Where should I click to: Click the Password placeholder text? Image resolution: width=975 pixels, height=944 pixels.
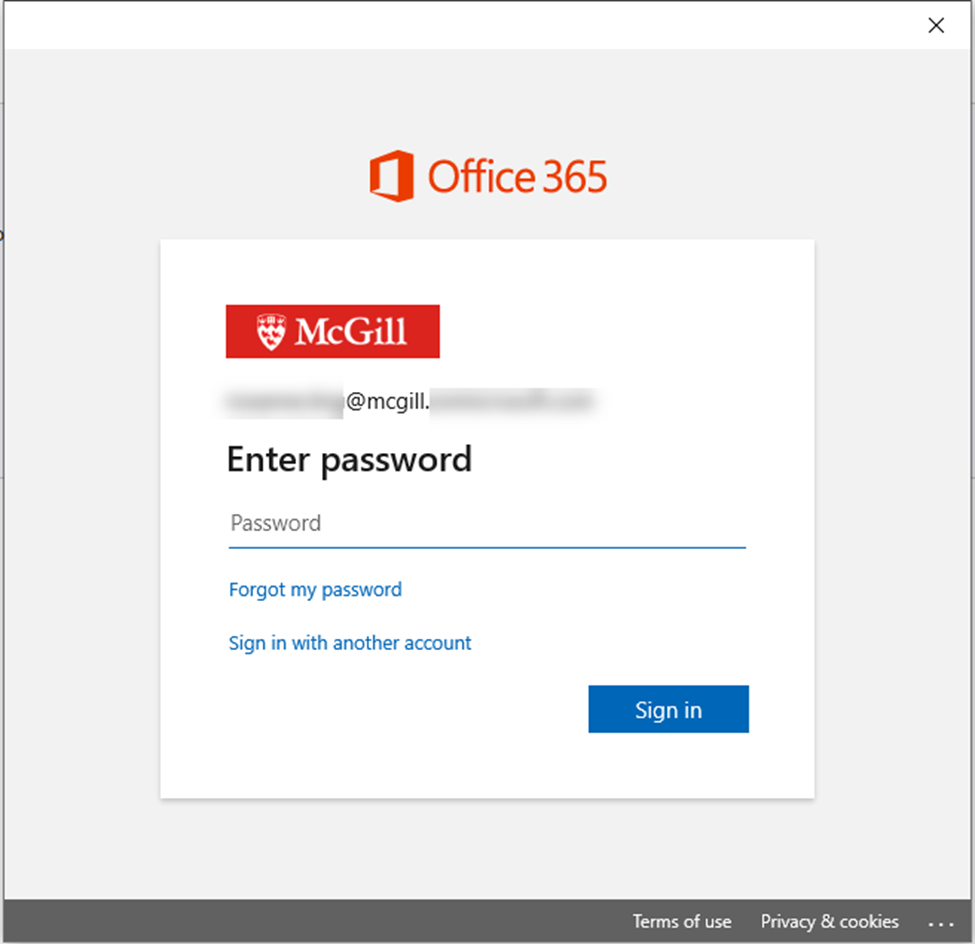[x=275, y=522]
